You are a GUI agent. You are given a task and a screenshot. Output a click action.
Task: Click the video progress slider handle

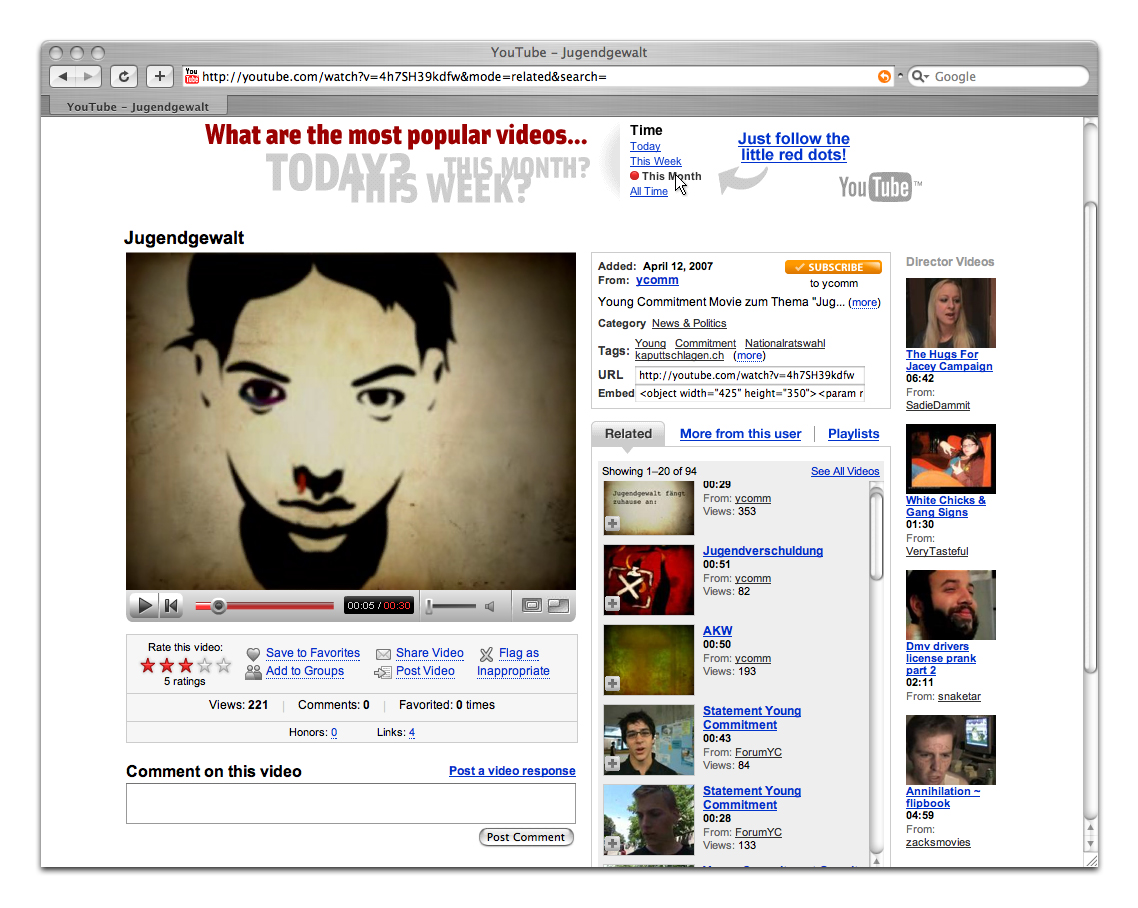218,605
